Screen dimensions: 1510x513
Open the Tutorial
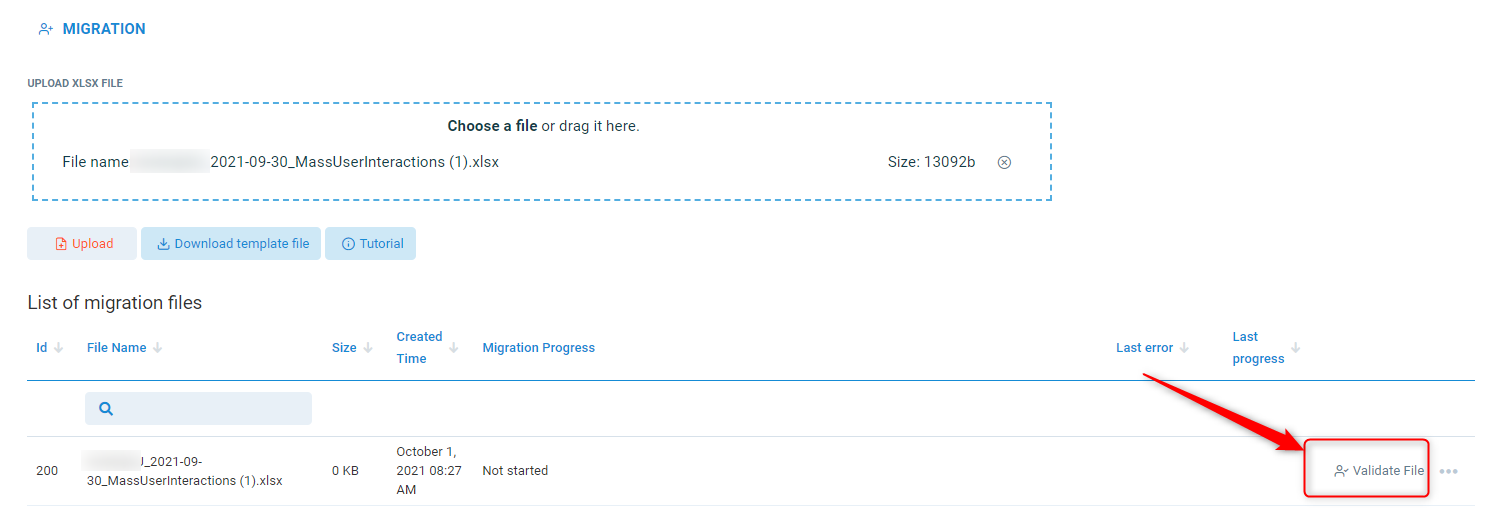pos(370,244)
